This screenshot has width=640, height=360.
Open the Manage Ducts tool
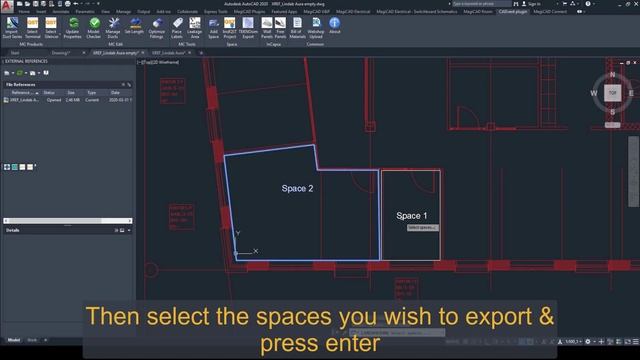pyautogui.click(x=113, y=28)
